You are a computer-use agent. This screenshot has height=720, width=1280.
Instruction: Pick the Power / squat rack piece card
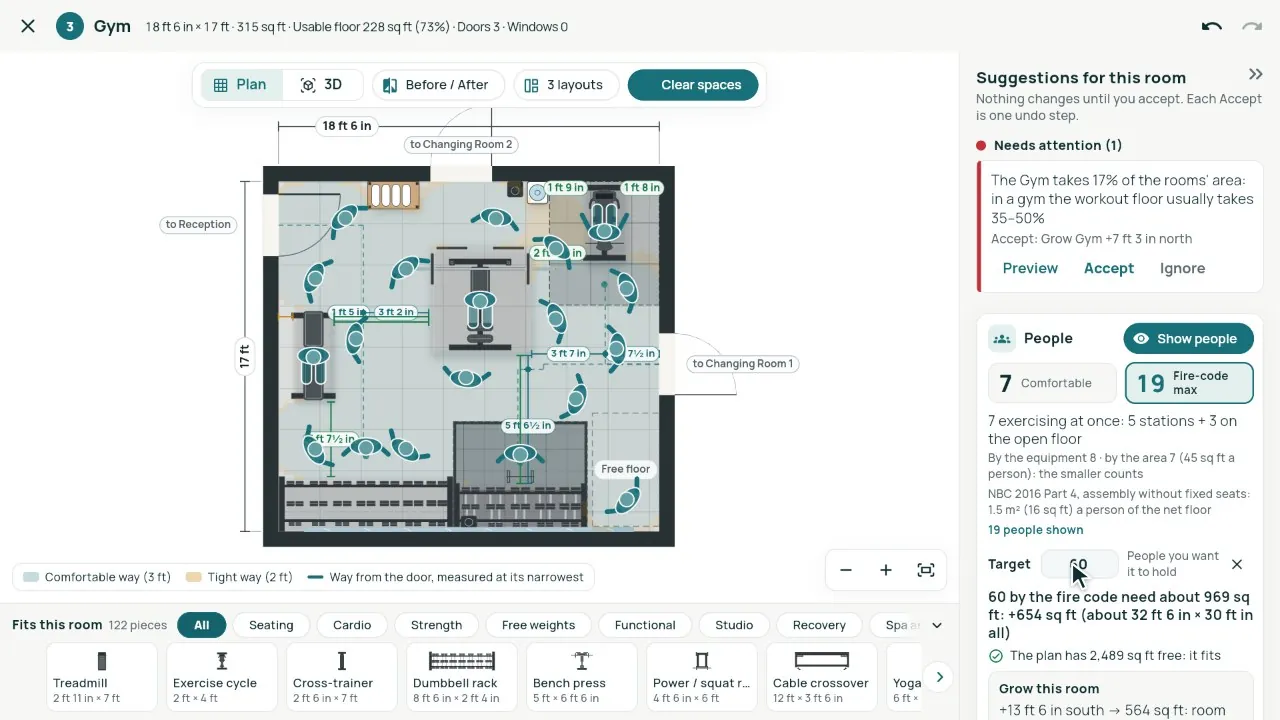tap(702, 677)
